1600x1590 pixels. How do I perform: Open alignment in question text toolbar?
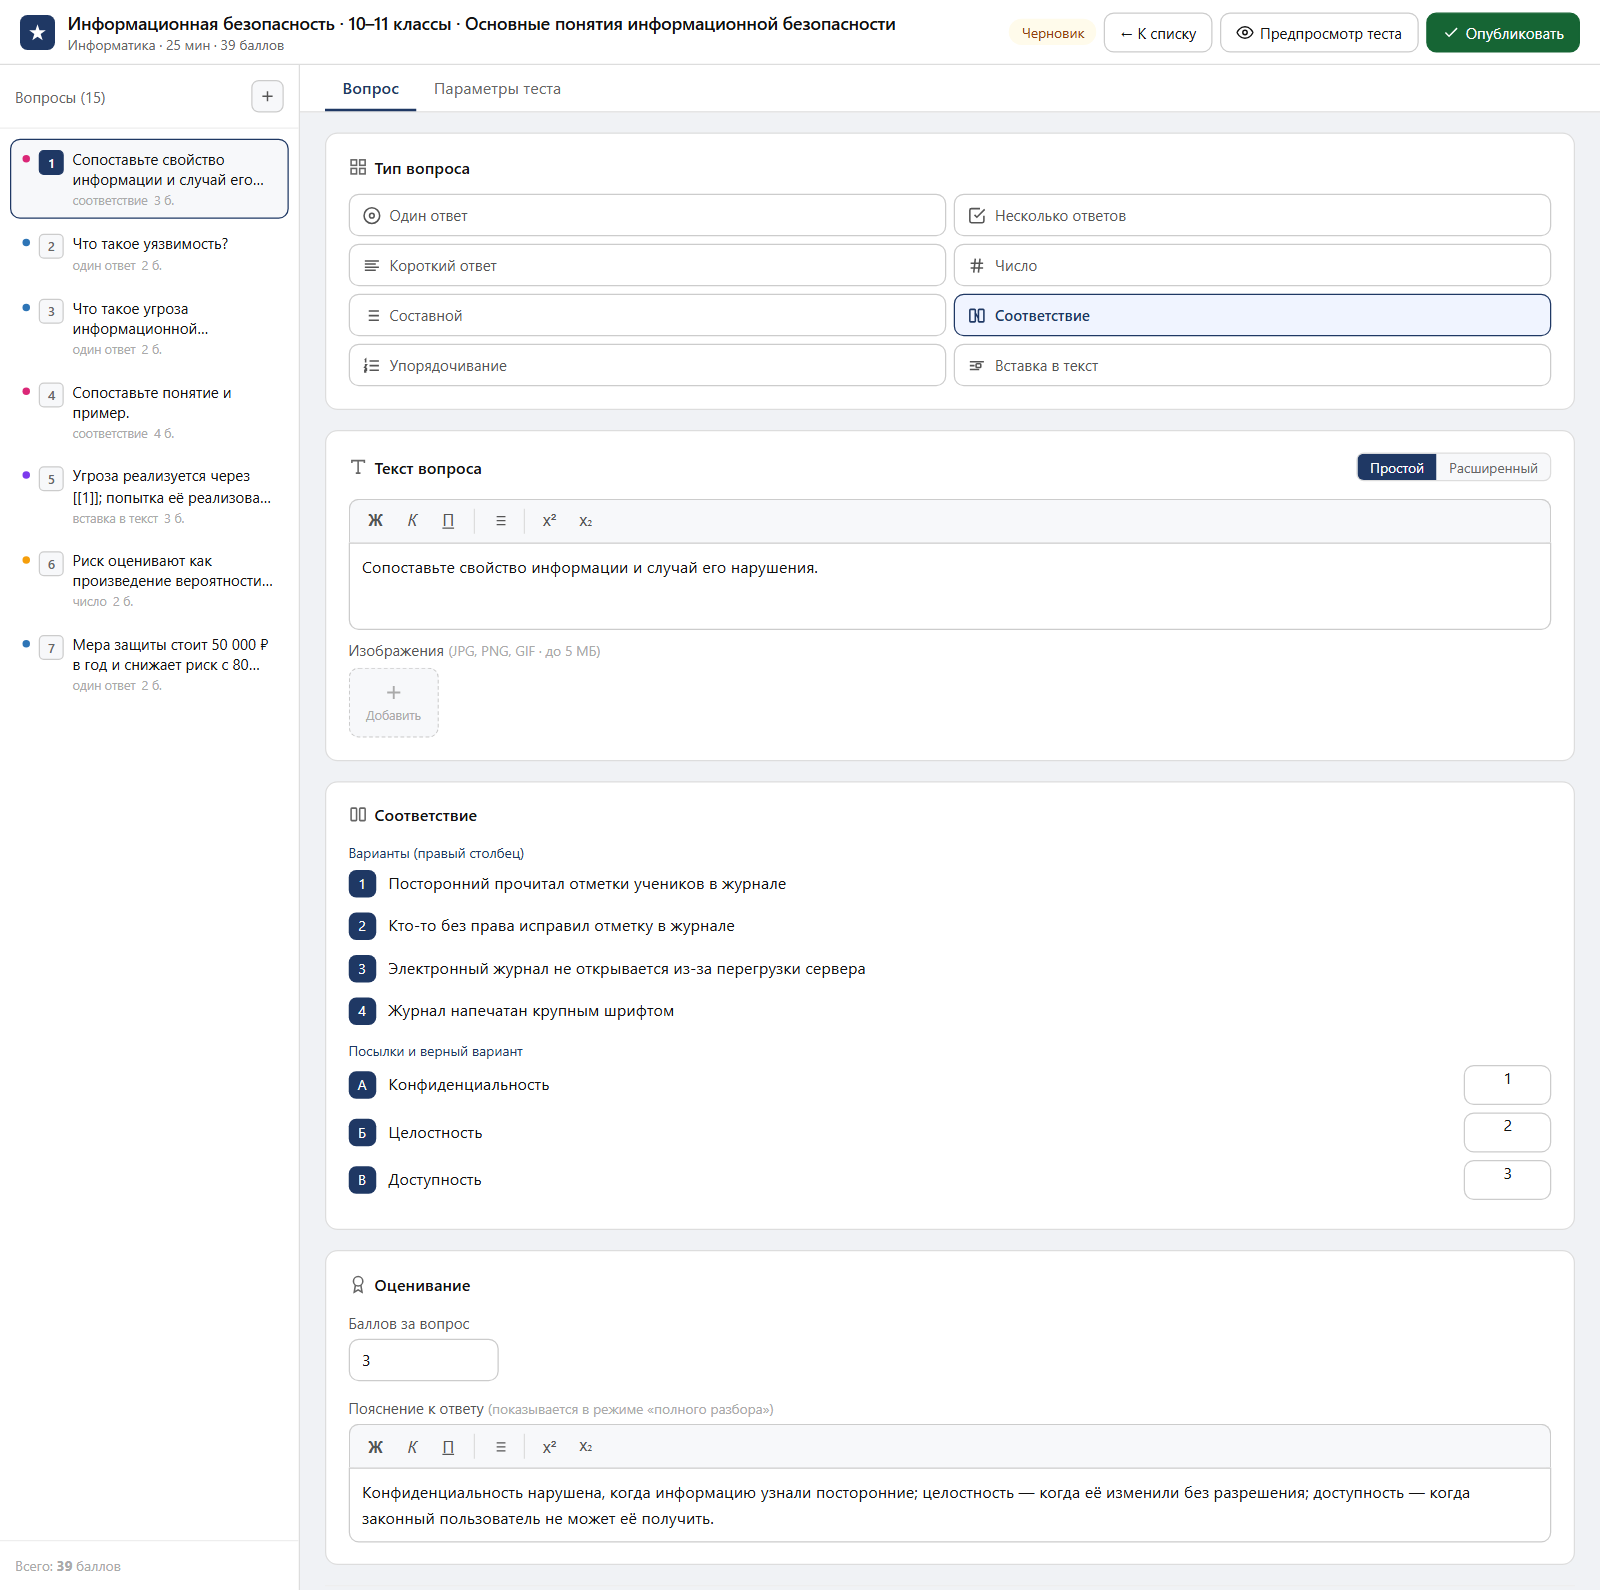tap(501, 521)
